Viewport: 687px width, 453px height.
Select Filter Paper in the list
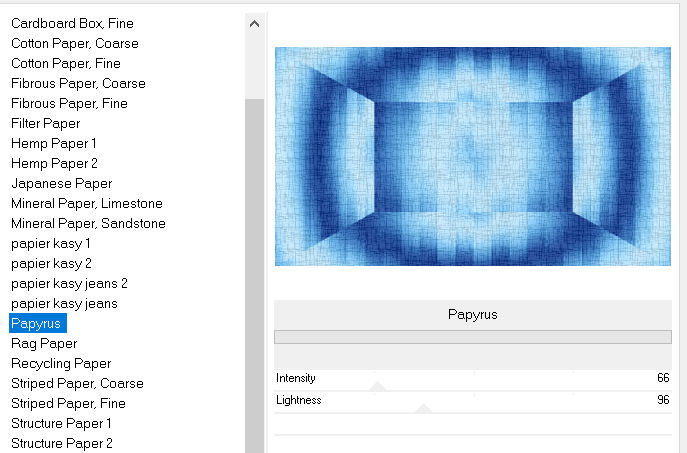[x=45, y=123]
